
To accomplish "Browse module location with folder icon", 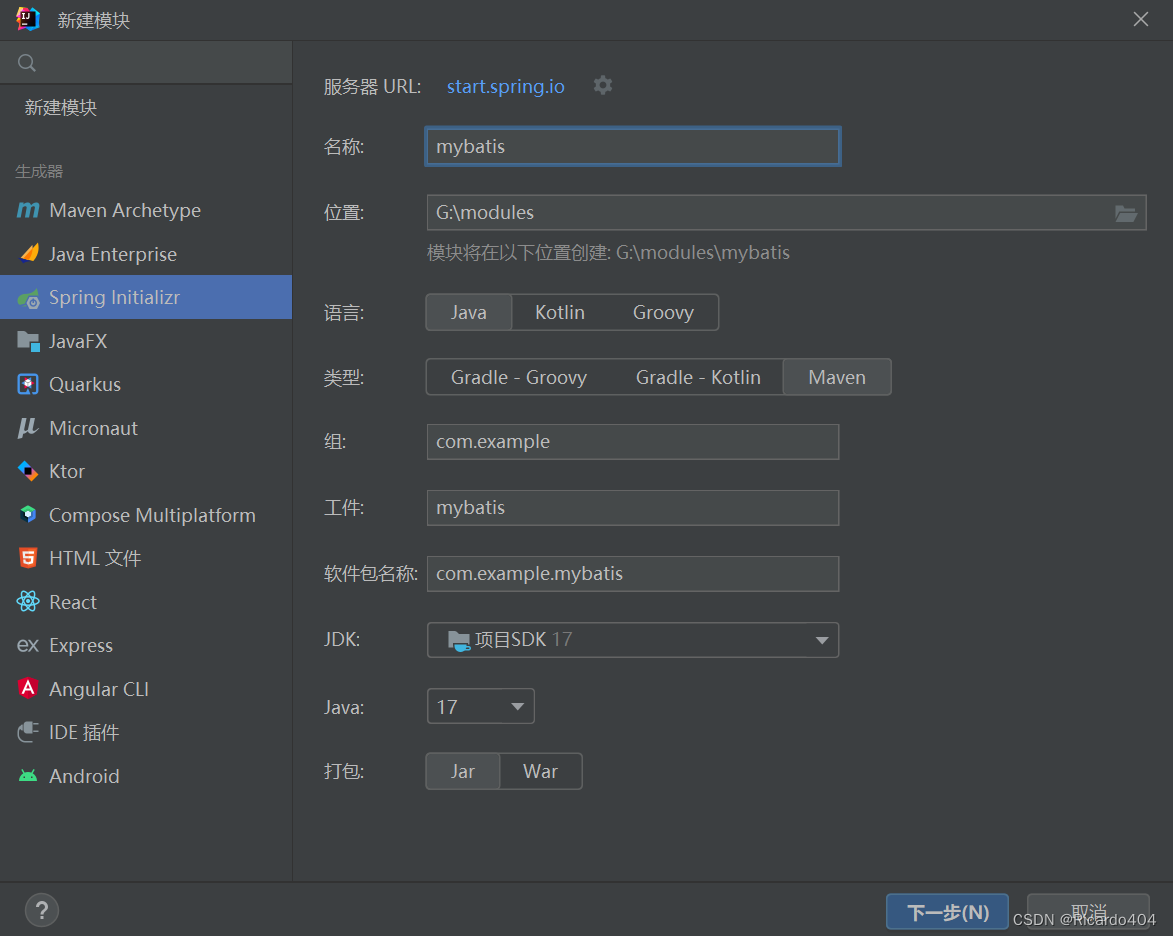I will [x=1126, y=212].
